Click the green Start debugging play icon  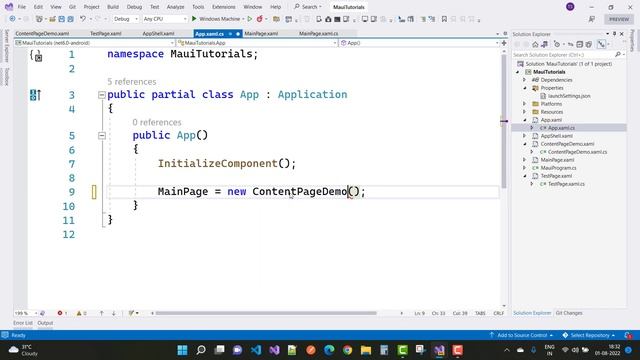[x=194, y=19]
